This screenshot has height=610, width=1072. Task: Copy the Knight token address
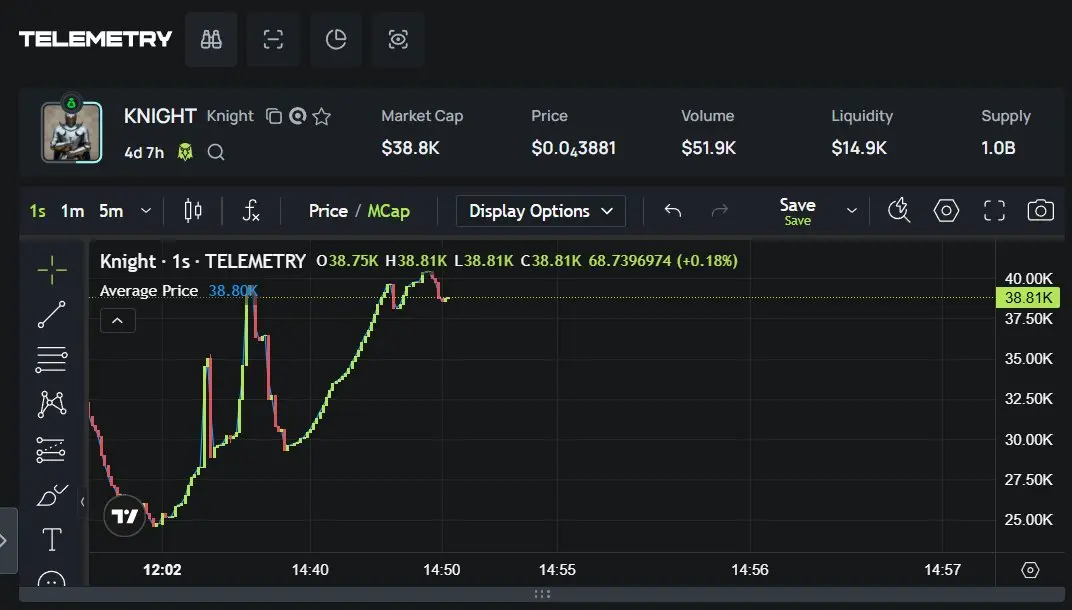coord(273,116)
